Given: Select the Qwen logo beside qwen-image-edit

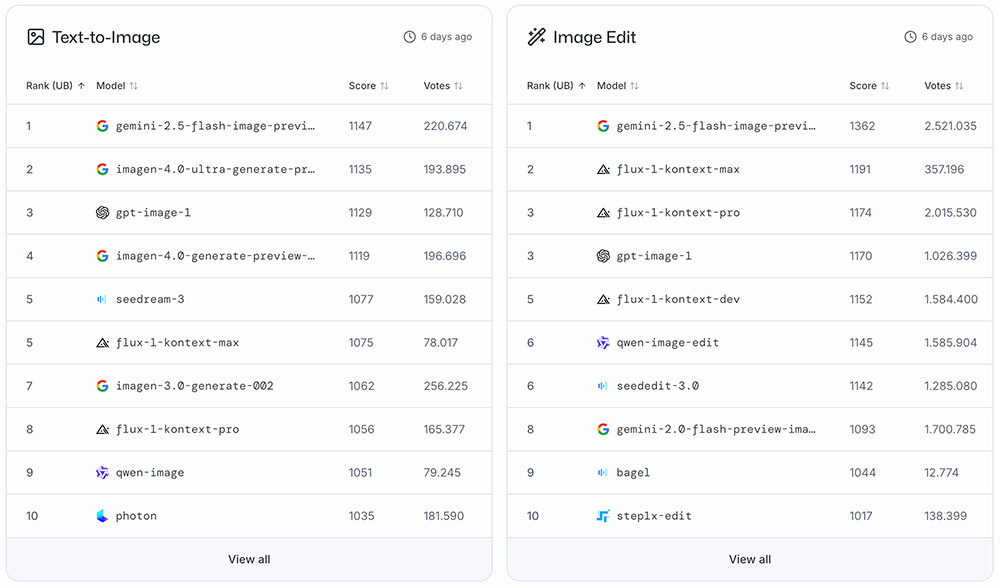Looking at the screenshot, I should [x=603, y=343].
